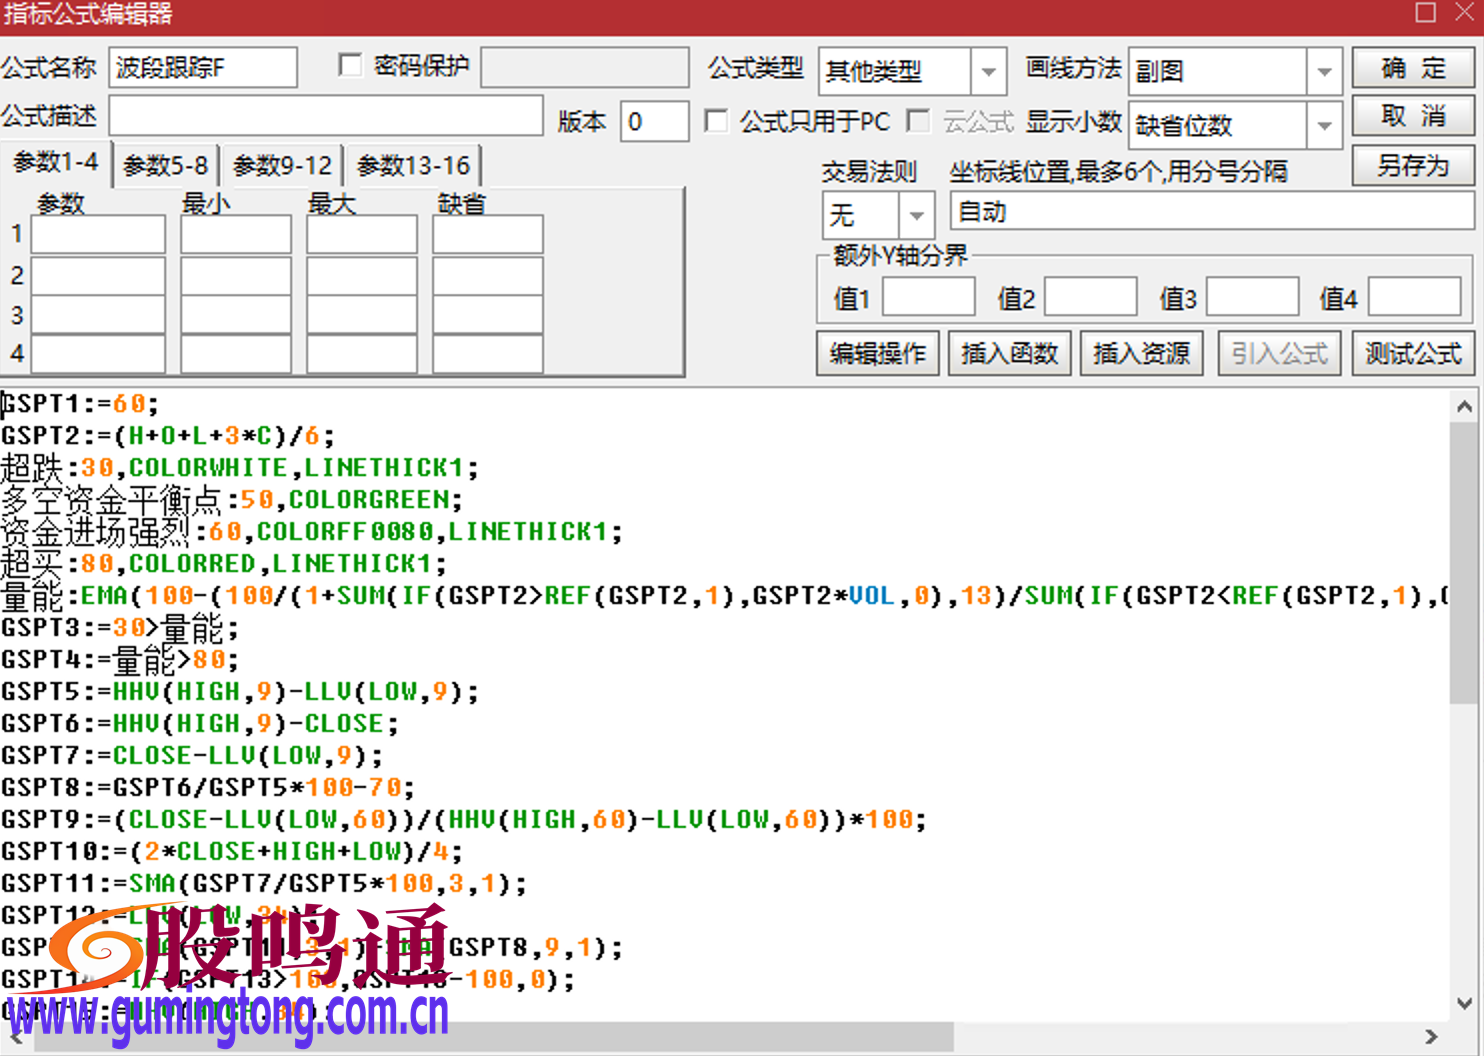
Task: Click 插入函数 to insert a function
Action: point(1009,353)
